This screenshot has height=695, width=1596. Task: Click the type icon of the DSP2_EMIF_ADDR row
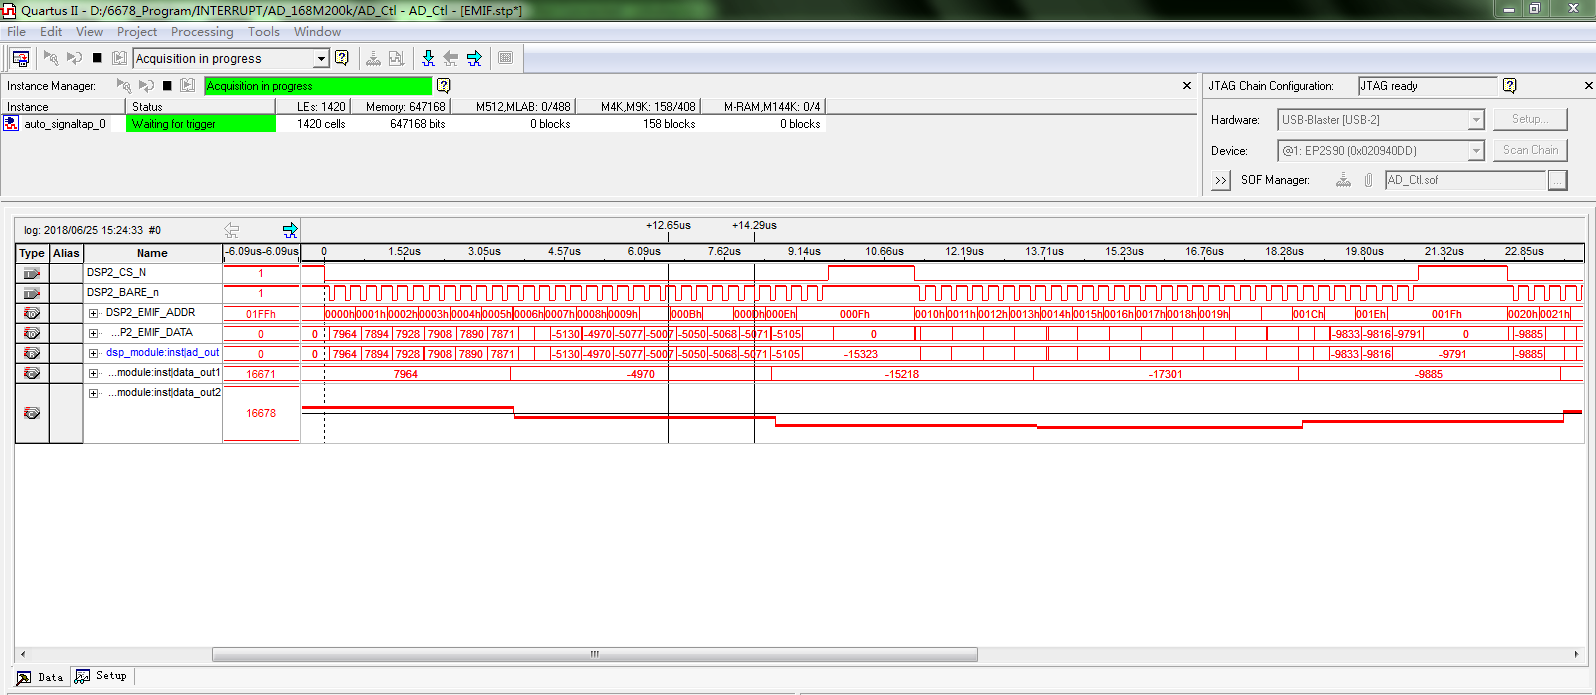click(32, 313)
